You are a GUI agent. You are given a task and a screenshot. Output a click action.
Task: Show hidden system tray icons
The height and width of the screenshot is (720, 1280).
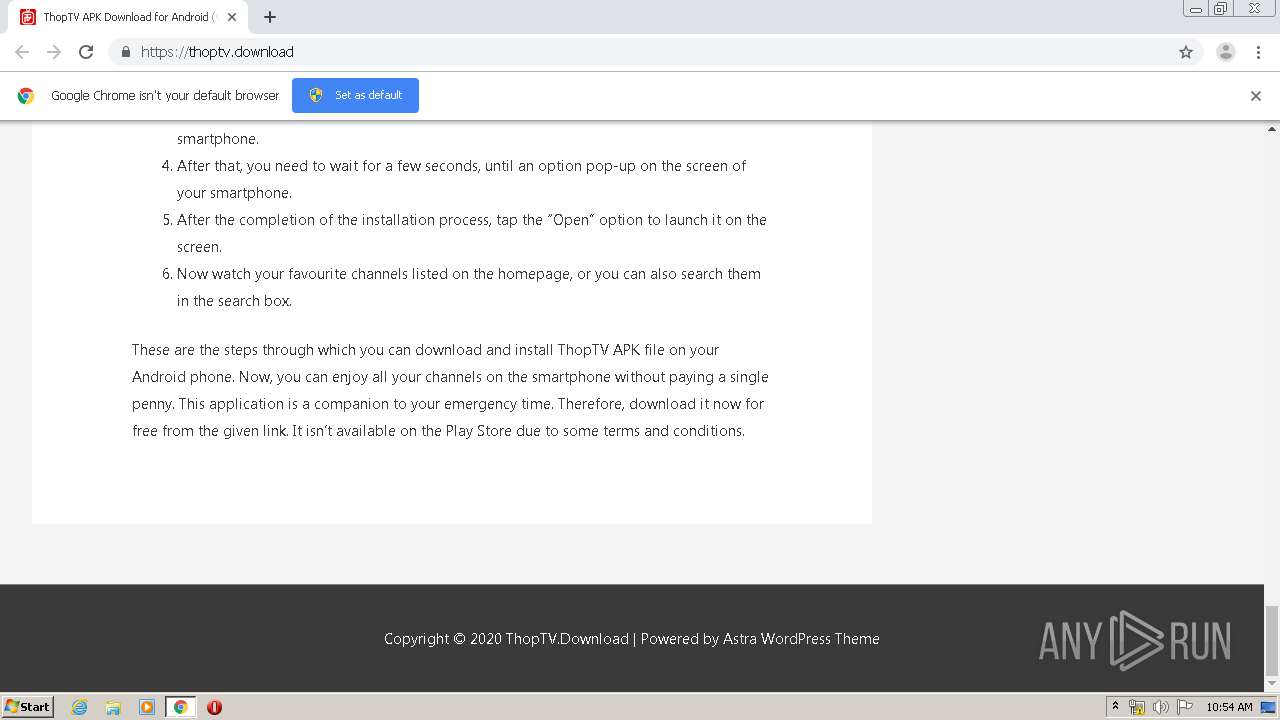coord(1115,707)
